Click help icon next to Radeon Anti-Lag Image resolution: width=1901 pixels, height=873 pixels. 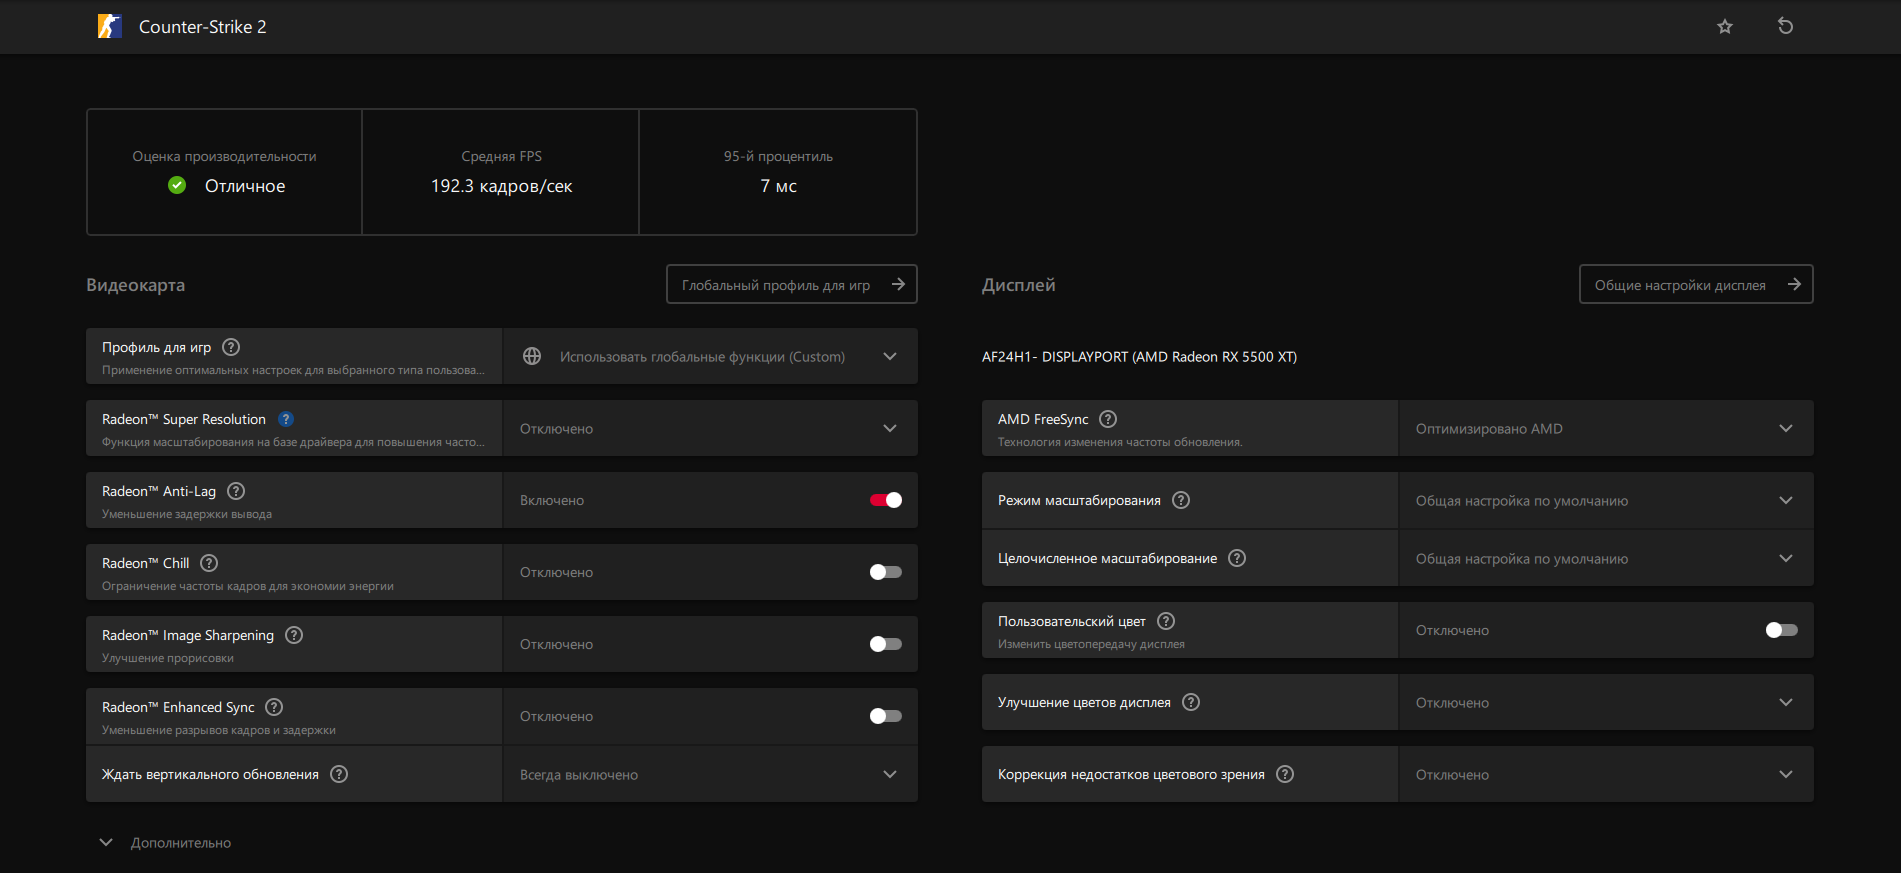point(236,491)
